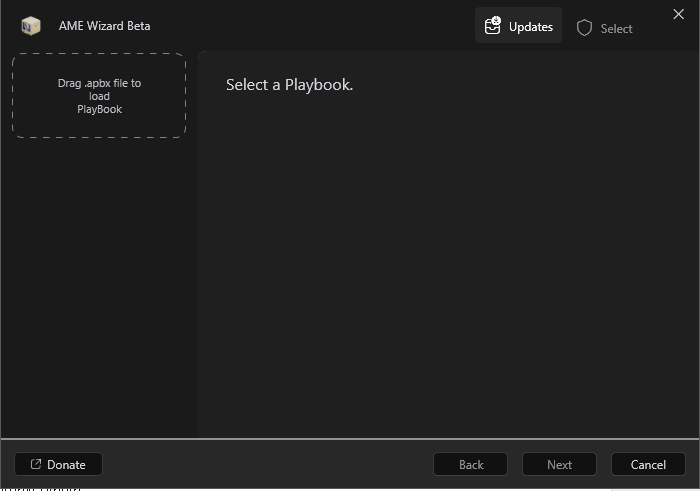Close the AME Wizard window
Screen dimensions: 700x491
pos(679,14)
